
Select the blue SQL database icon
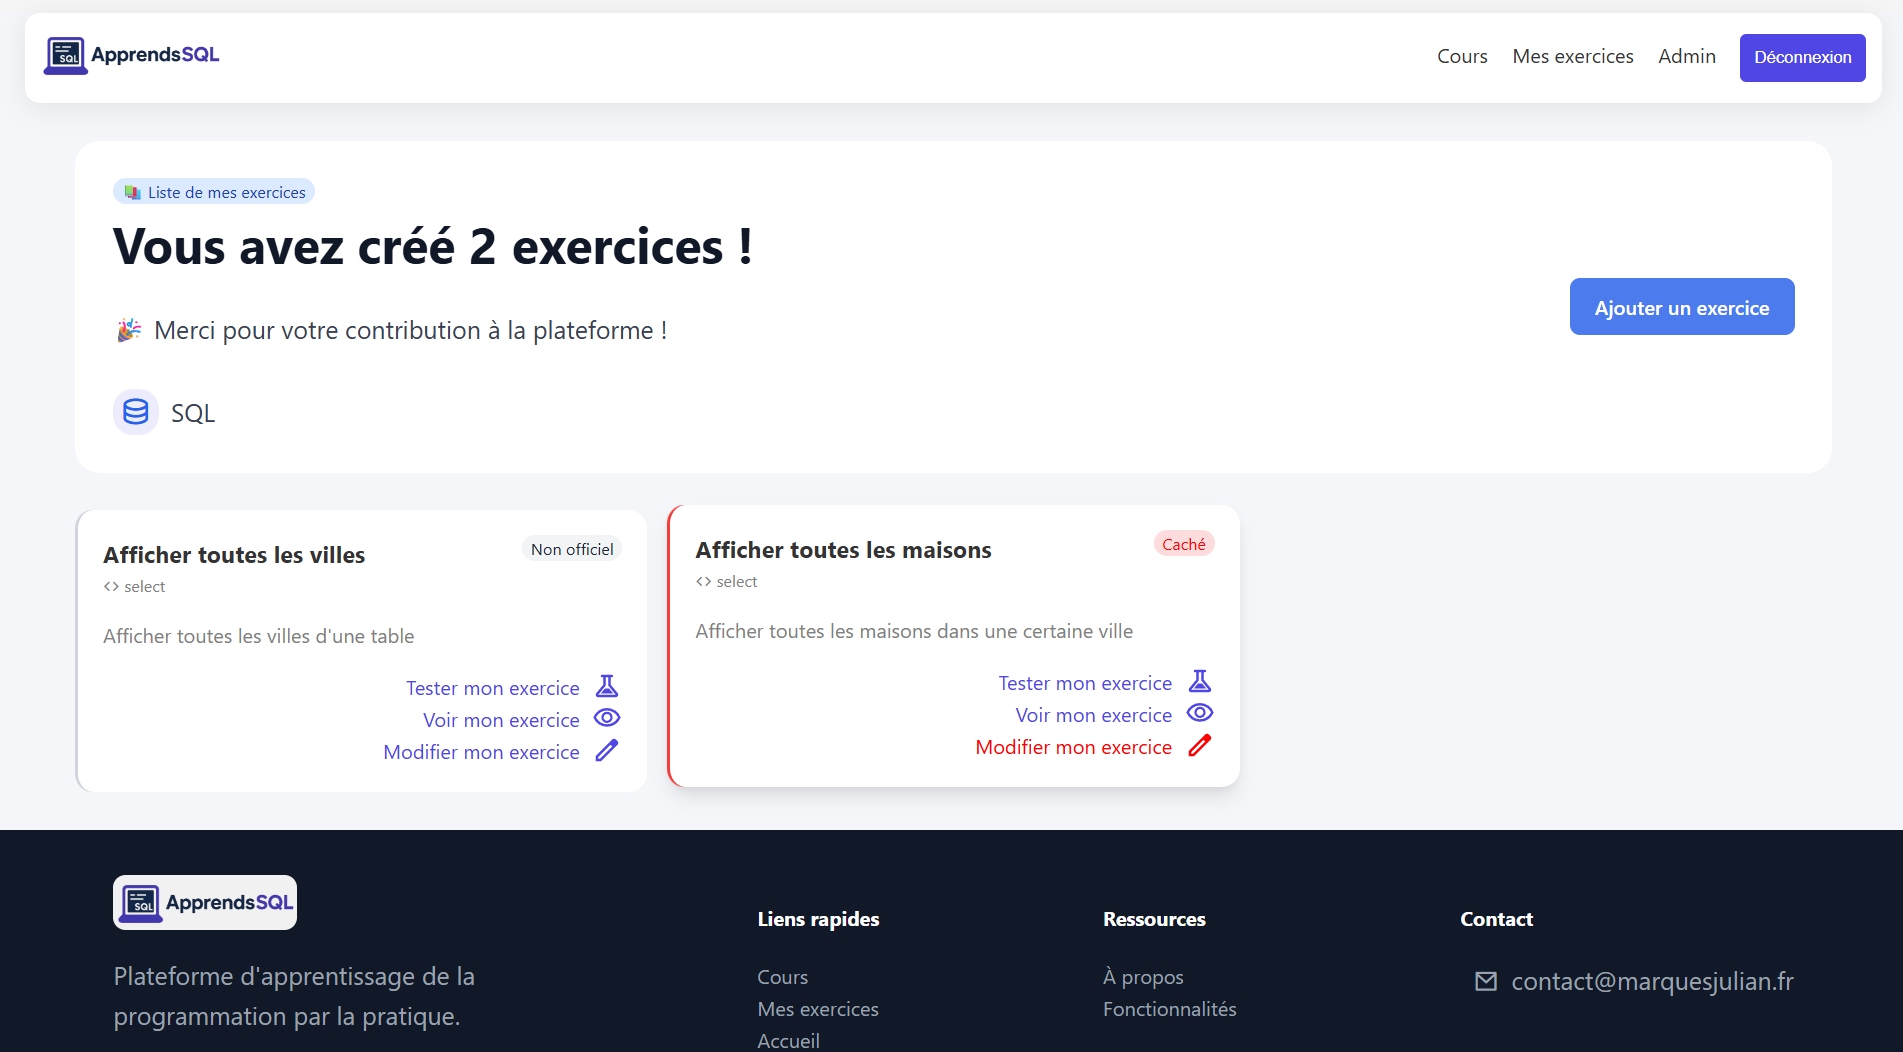136,411
